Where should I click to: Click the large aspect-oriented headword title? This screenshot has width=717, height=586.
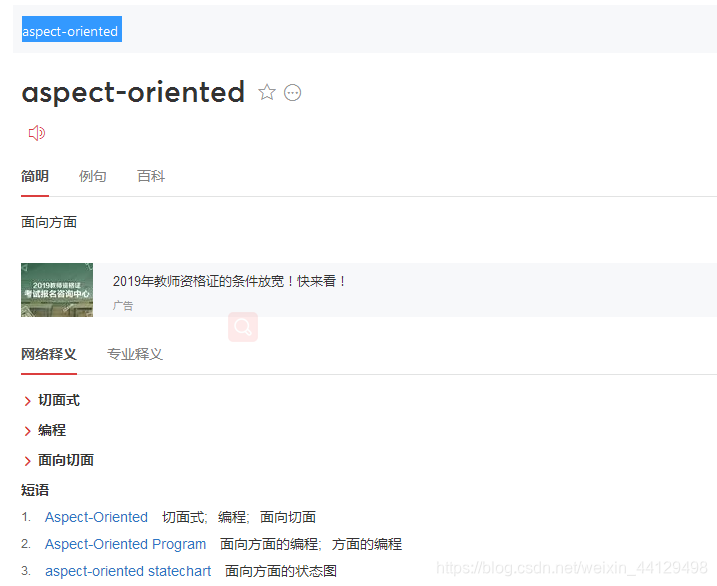[133, 92]
